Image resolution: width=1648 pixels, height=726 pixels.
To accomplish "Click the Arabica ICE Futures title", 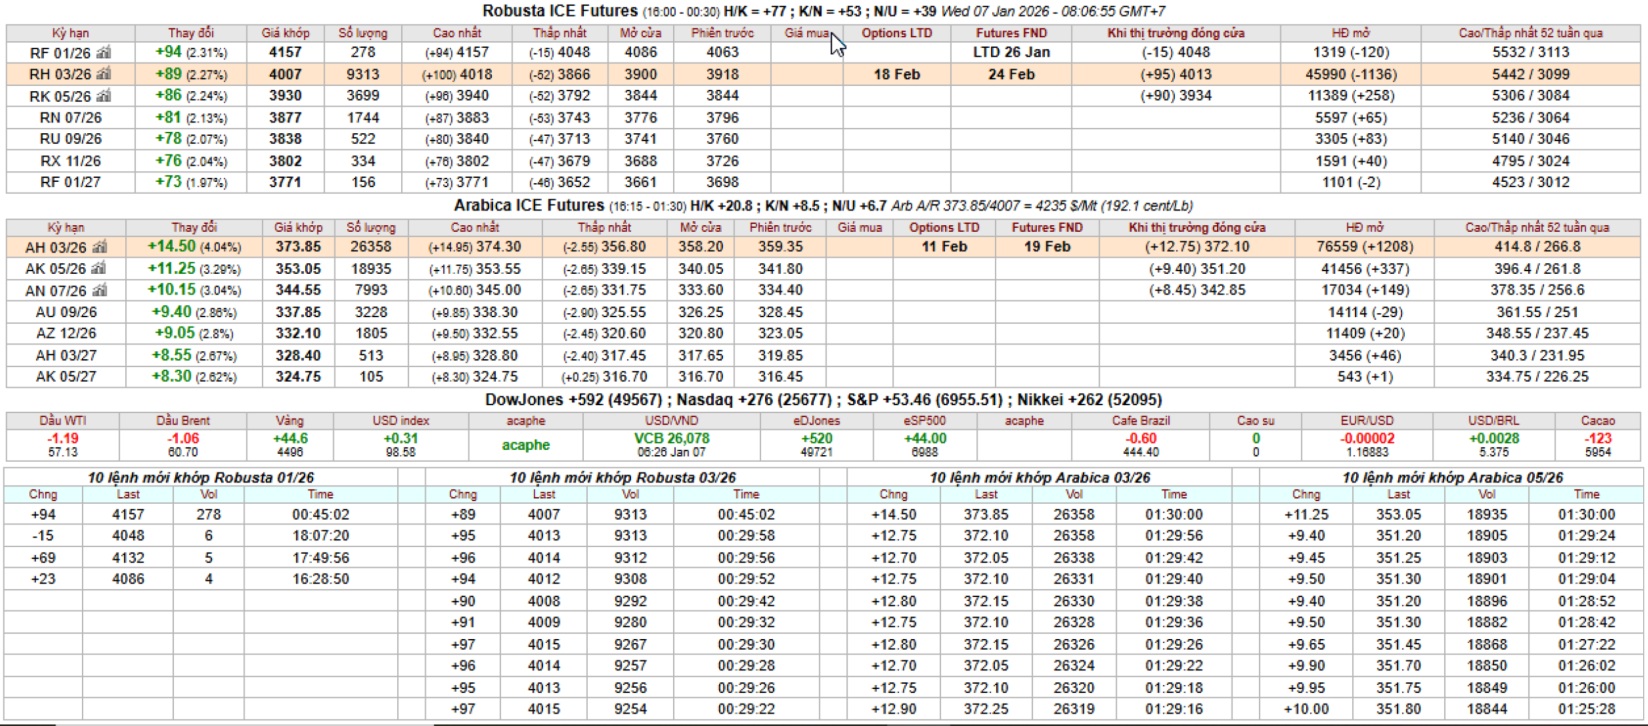I will (x=529, y=205).
